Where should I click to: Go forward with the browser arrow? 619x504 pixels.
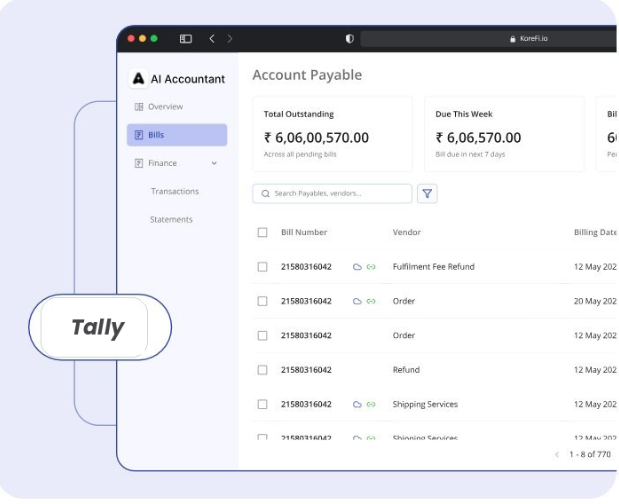coord(230,39)
